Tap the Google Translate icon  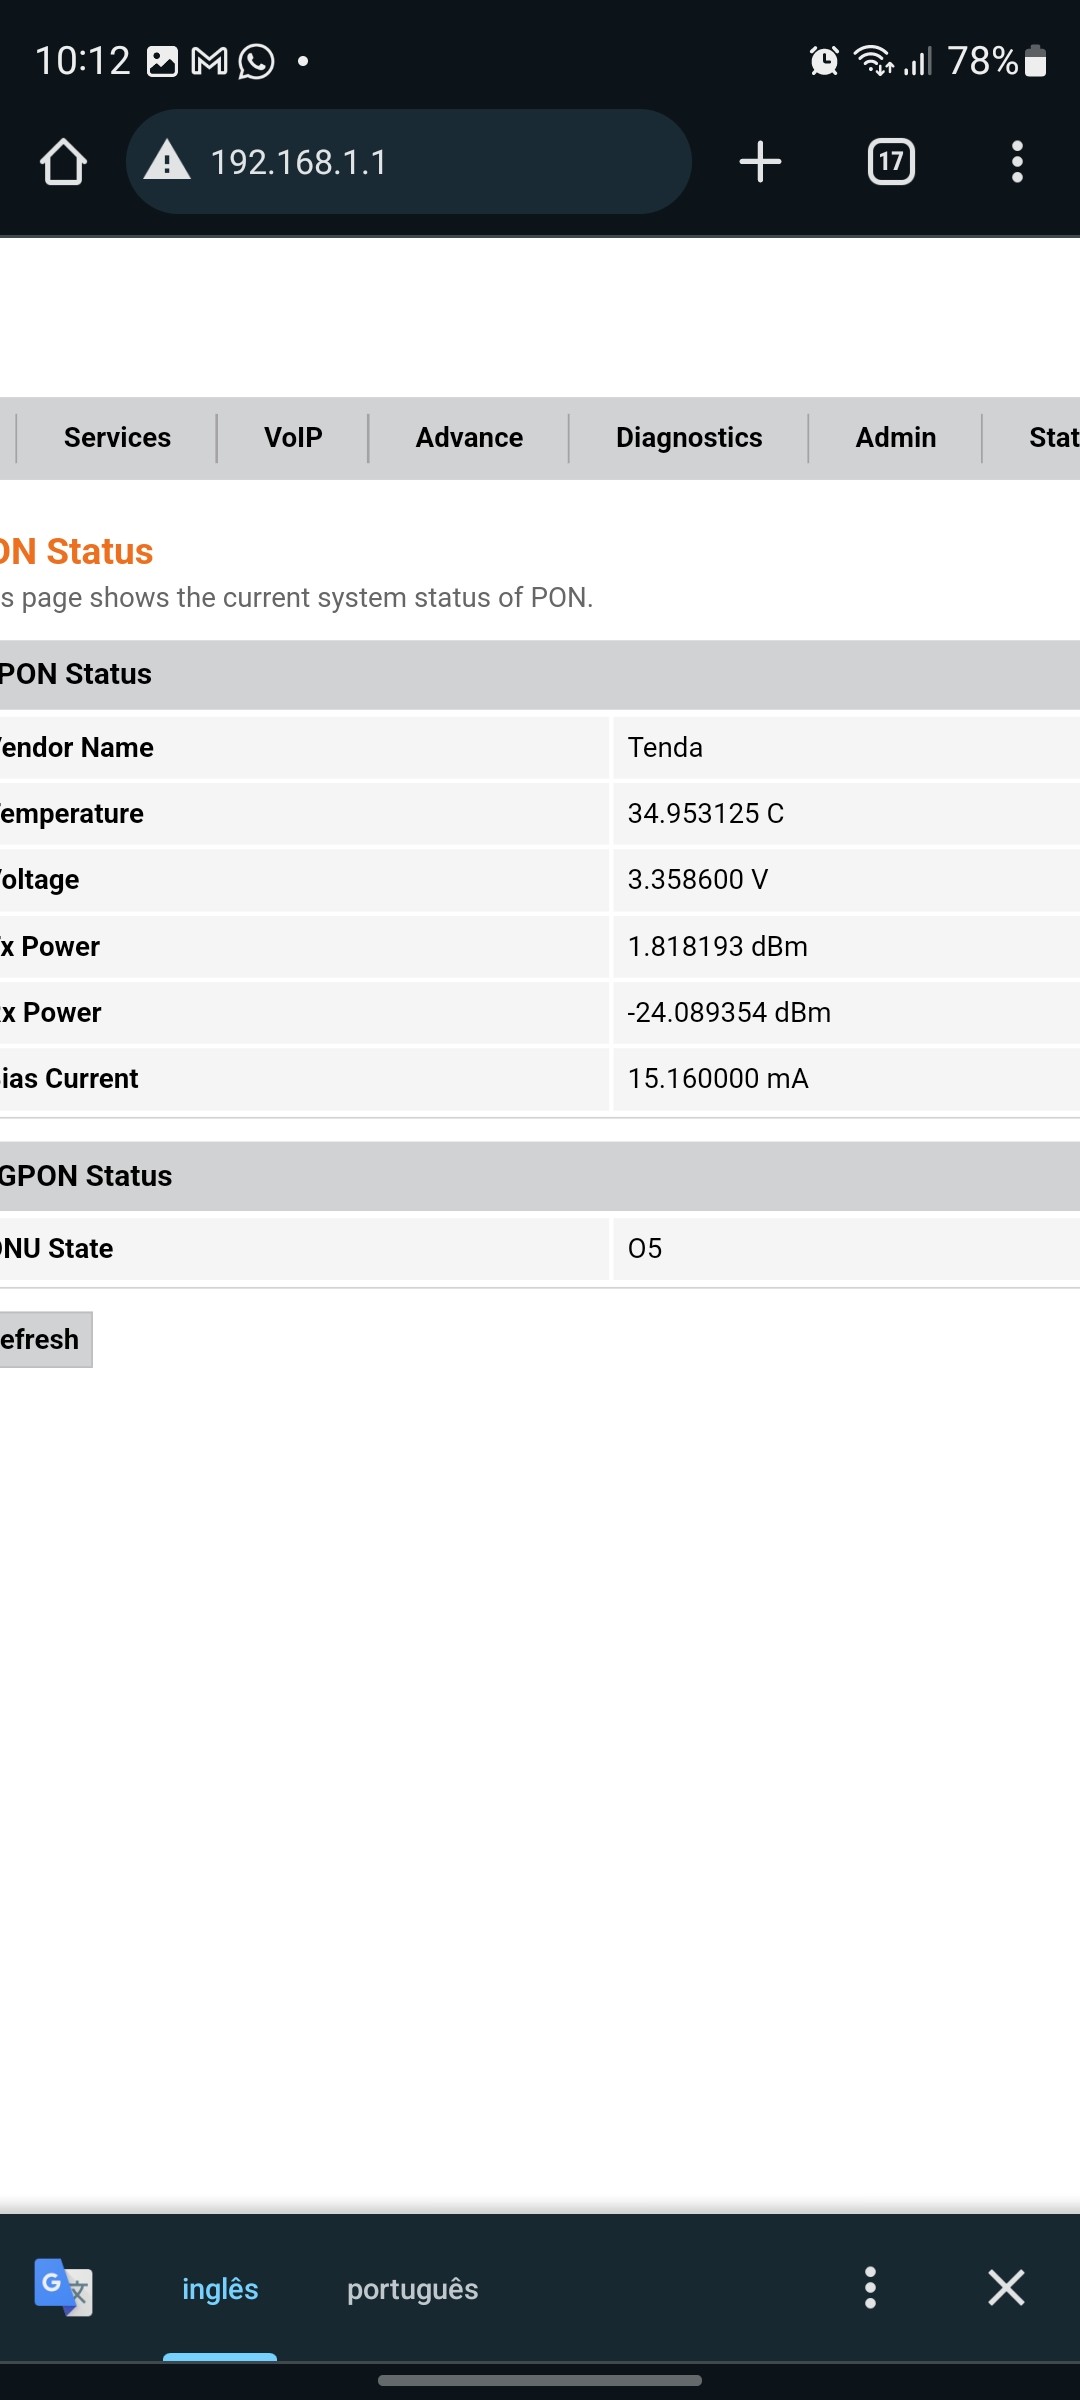pos(63,2286)
